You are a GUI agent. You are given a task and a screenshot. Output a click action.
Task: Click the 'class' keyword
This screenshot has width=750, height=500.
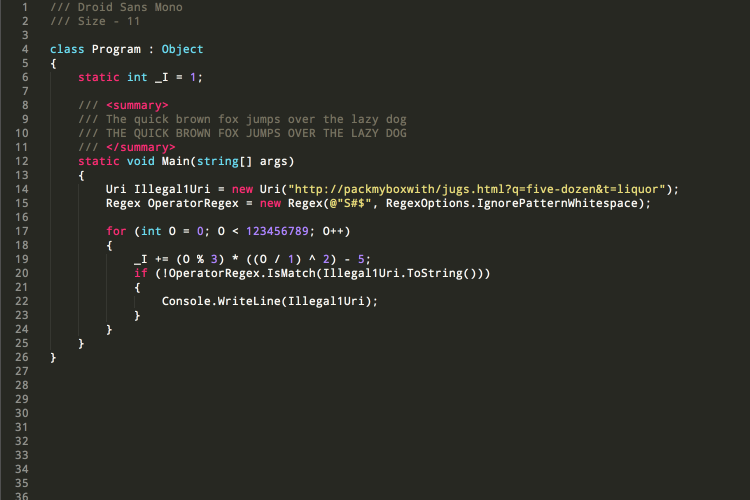pyautogui.click(x=67, y=49)
